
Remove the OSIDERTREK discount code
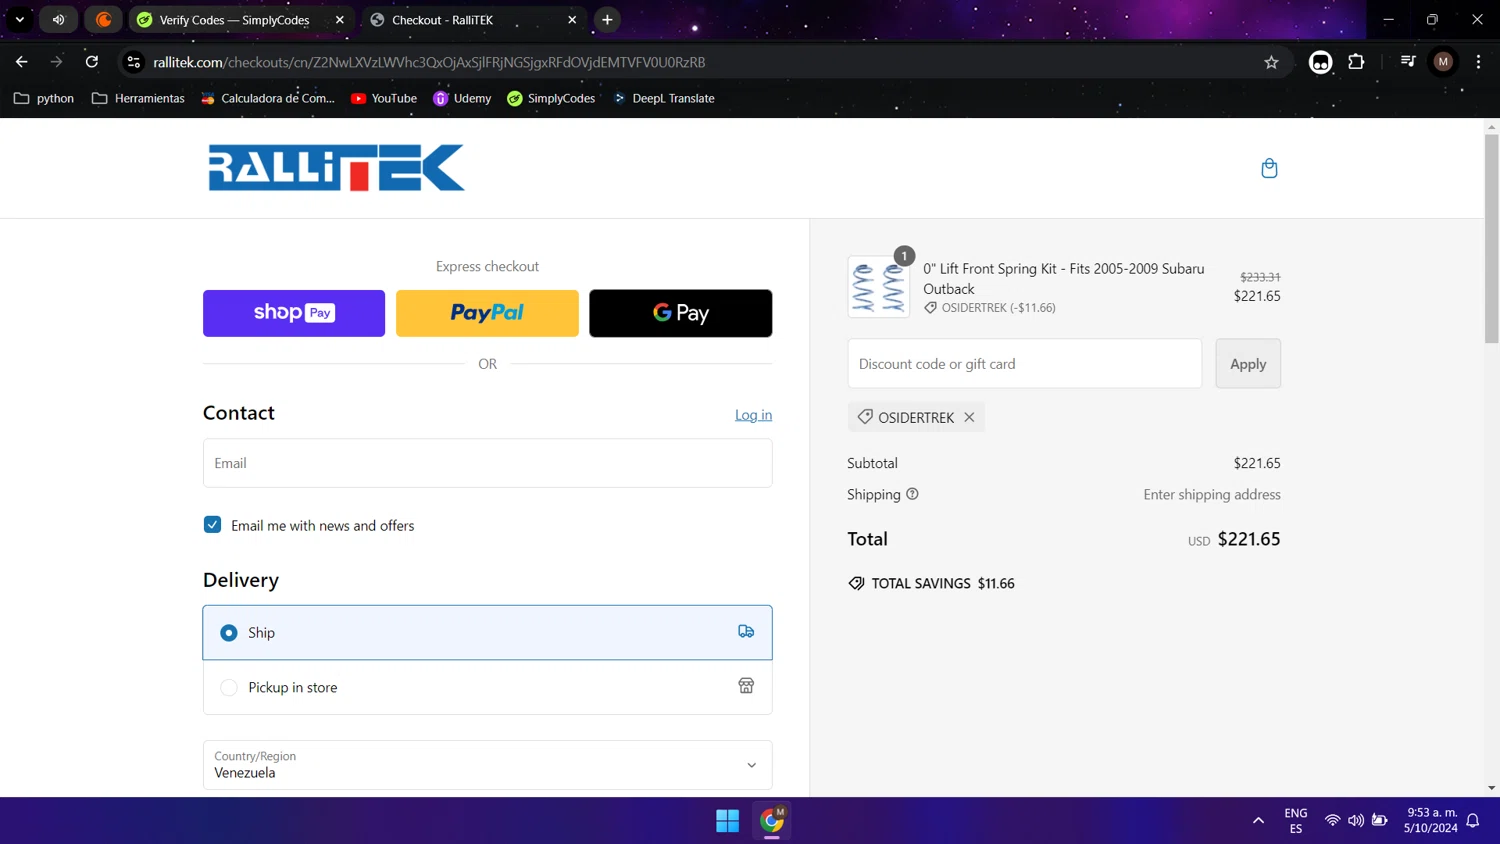click(x=969, y=417)
